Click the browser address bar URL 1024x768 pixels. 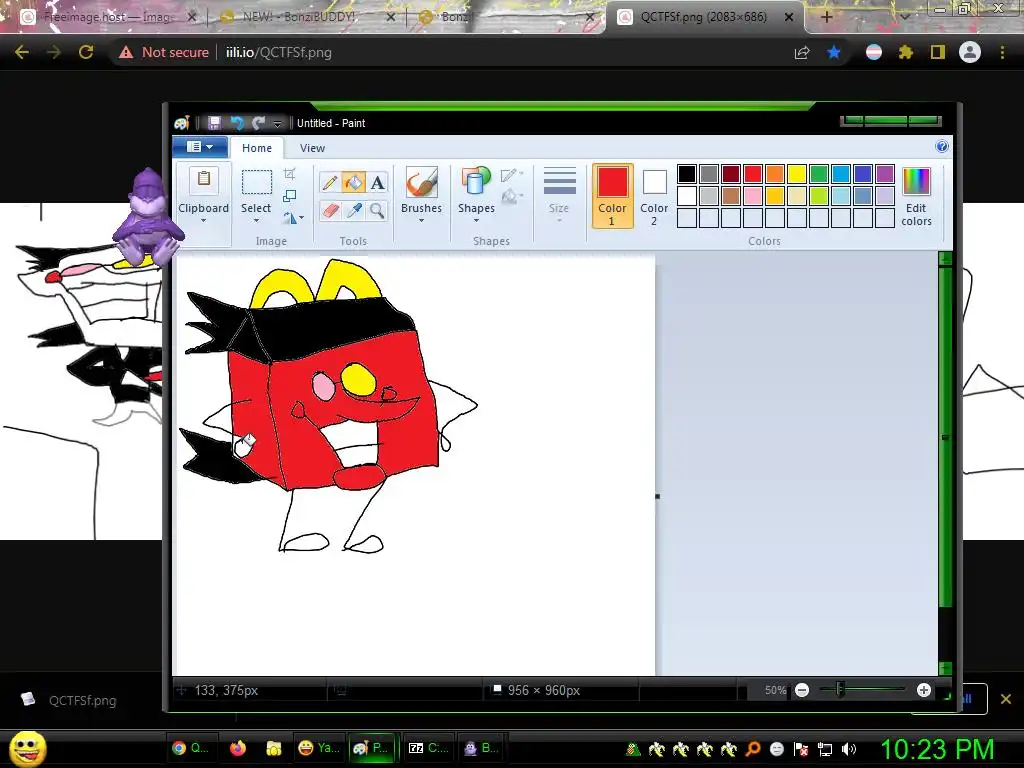[x=279, y=52]
